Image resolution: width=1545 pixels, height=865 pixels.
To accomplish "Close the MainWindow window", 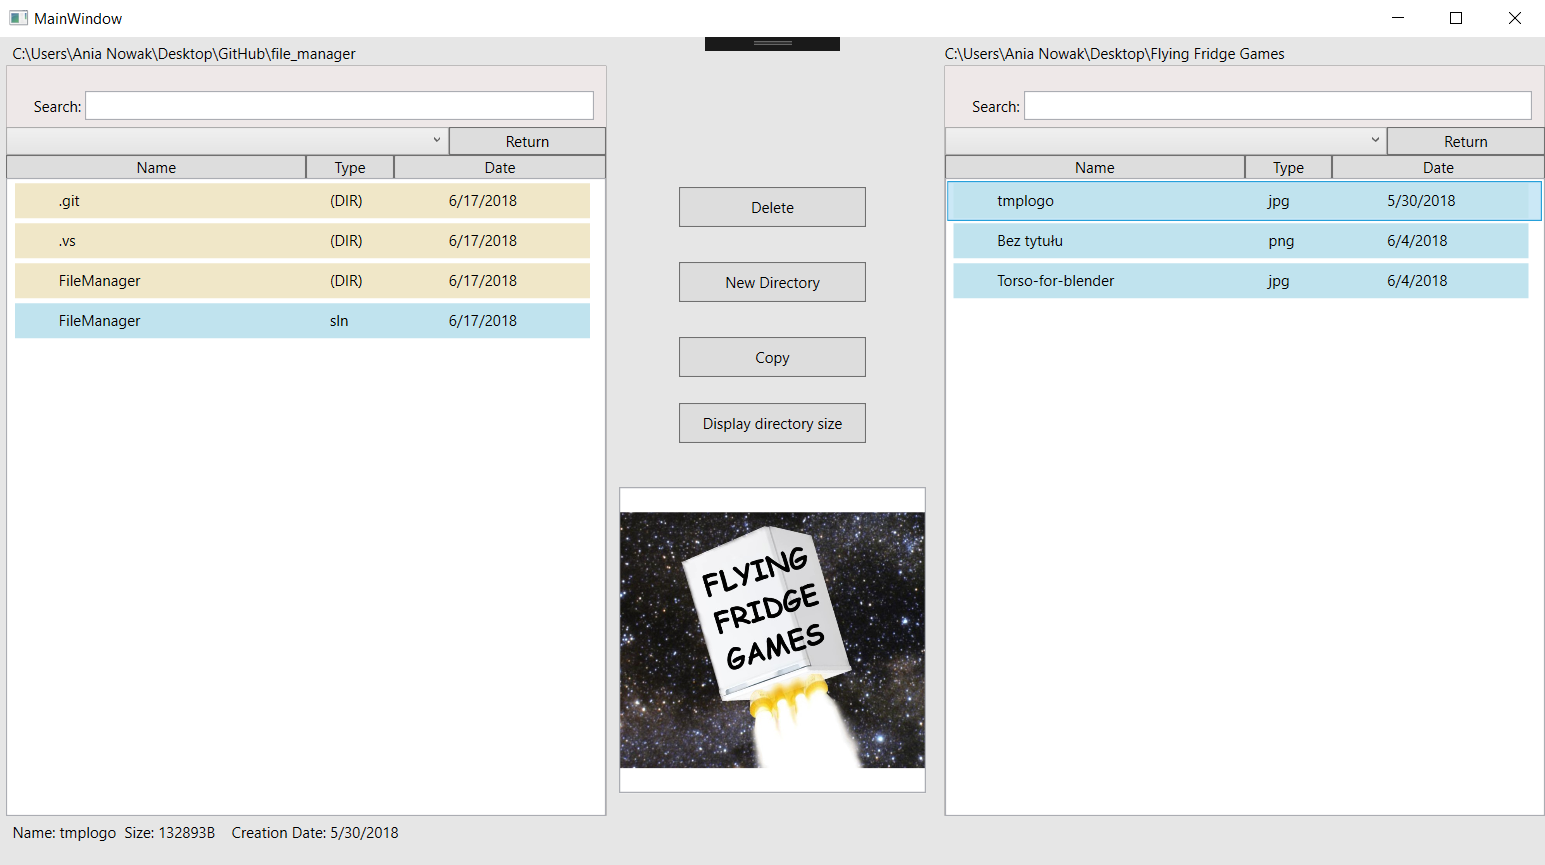I will pyautogui.click(x=1515, y=18).
